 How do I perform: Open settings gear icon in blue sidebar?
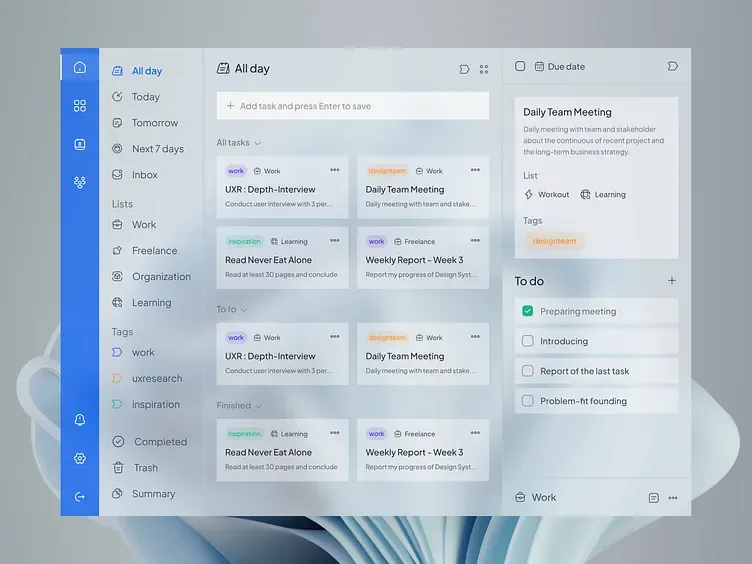tap(80, 458)
